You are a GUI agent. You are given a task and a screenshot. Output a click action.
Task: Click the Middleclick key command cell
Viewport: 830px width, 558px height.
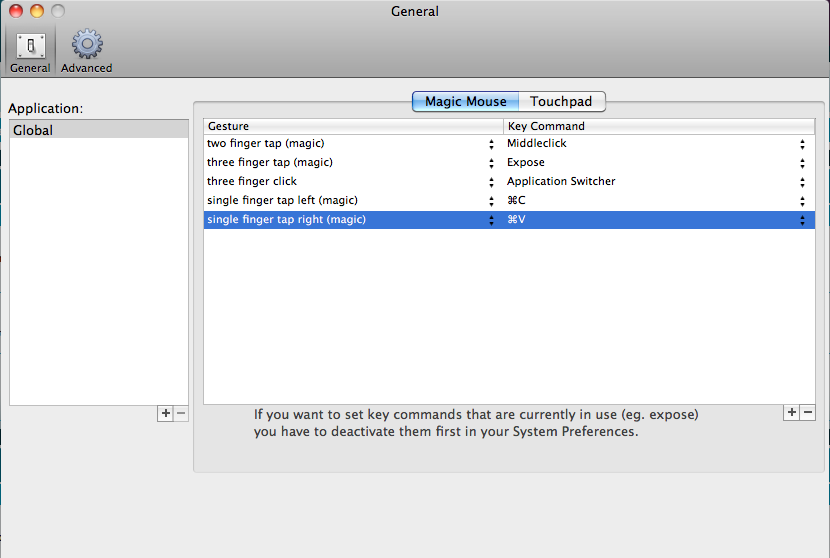coord(658,143)
